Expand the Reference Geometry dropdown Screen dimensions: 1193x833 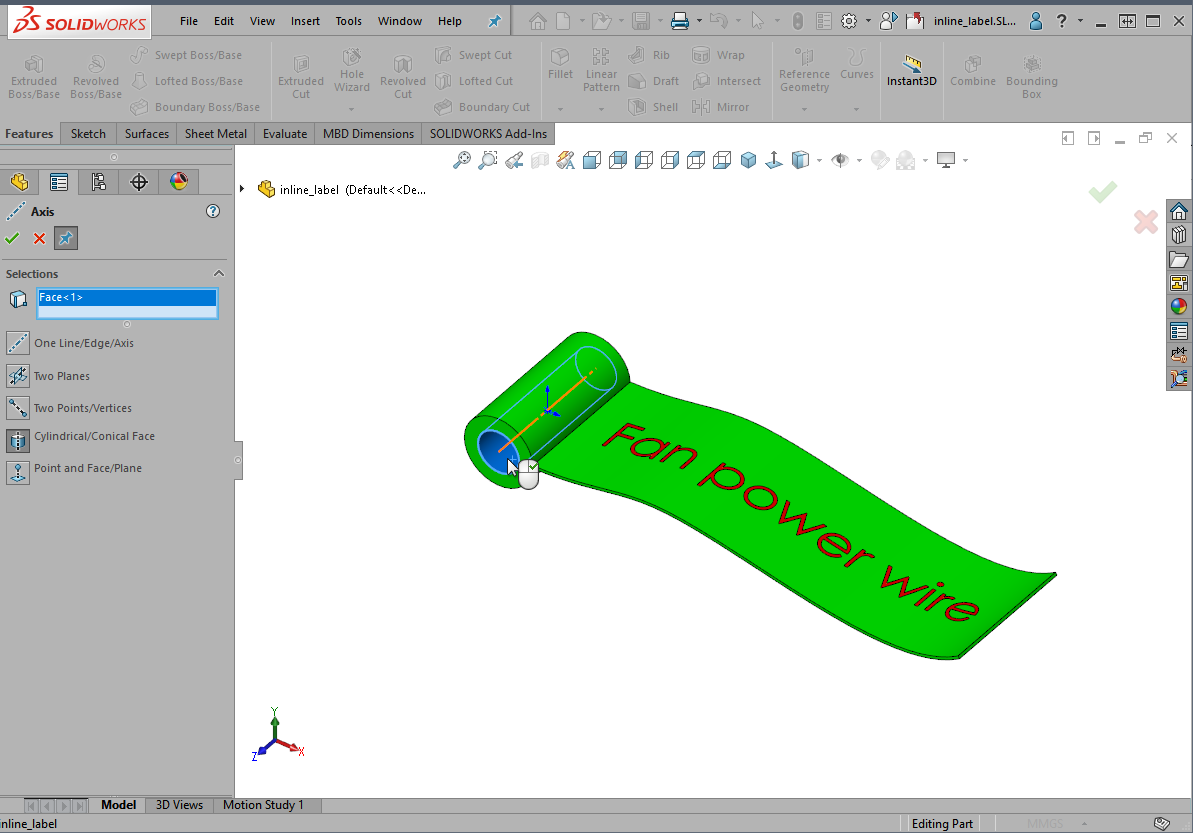tap(804, 109)
